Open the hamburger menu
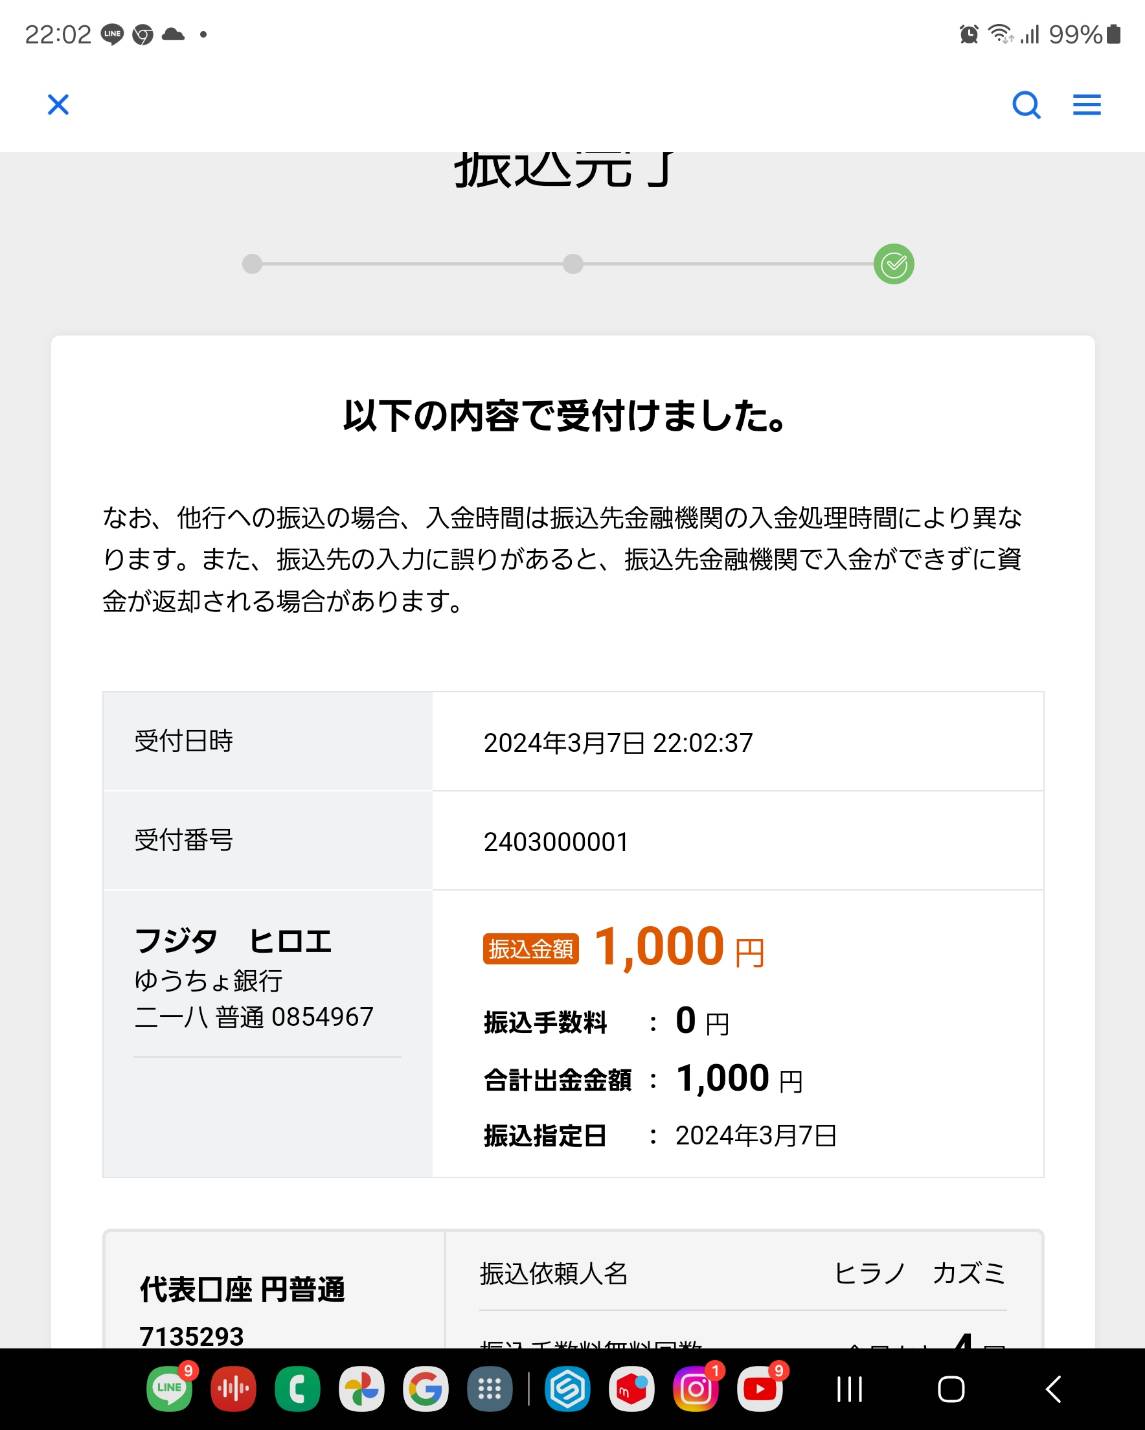Screen dimensions: 1145x1430 pyautogui.click(x=1087, y=105)
